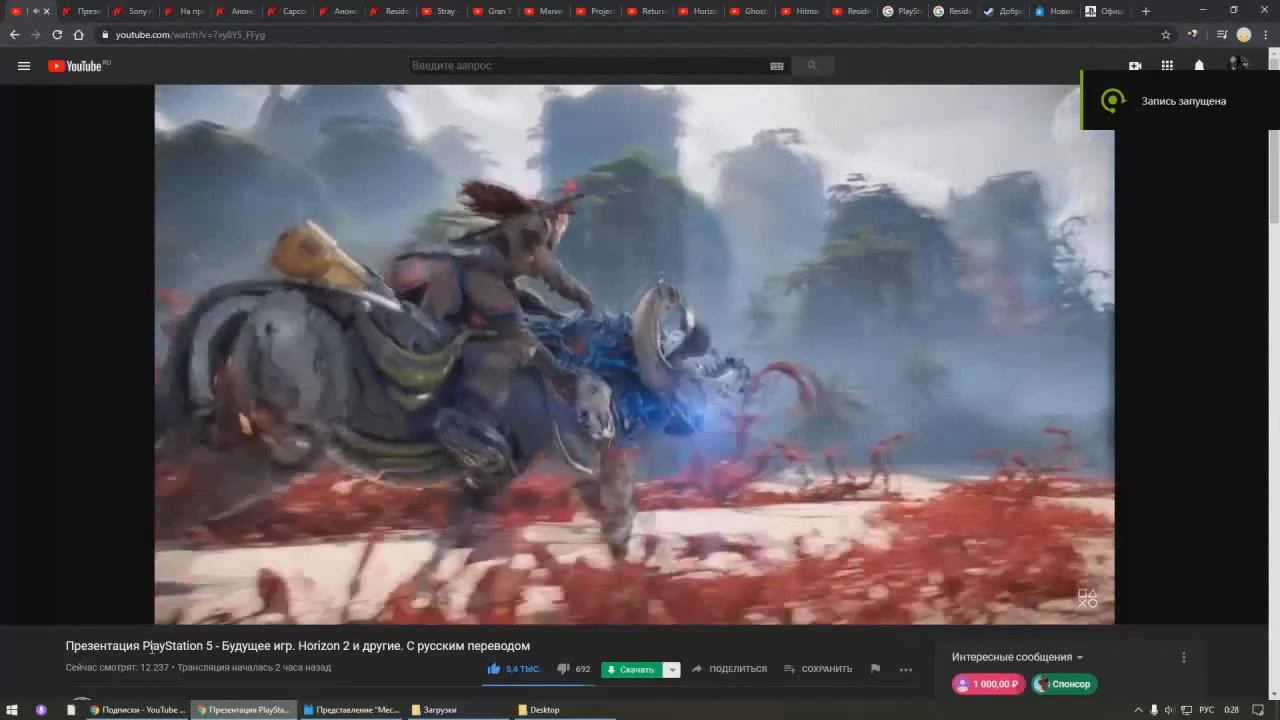Open the YouTube apps grid
The width and height of the screenshot is (1280, 720).
coord(1167,66)
